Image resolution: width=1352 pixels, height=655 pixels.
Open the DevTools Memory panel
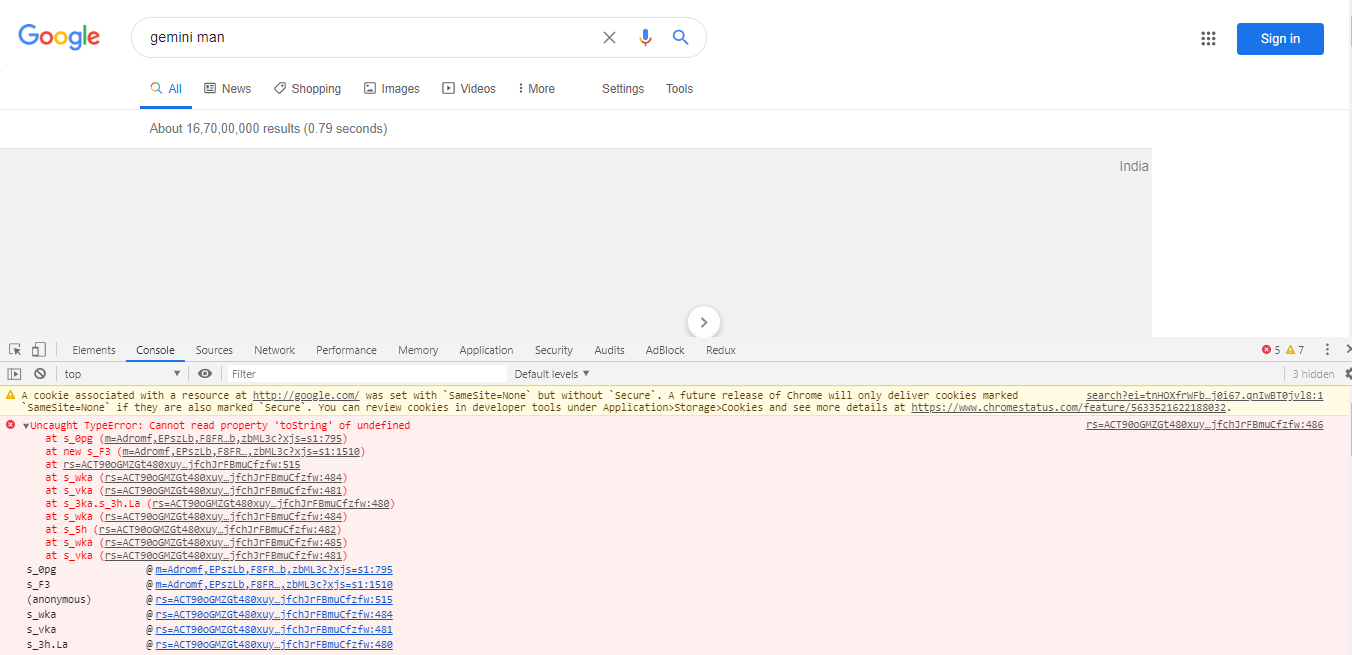(418, 350)
